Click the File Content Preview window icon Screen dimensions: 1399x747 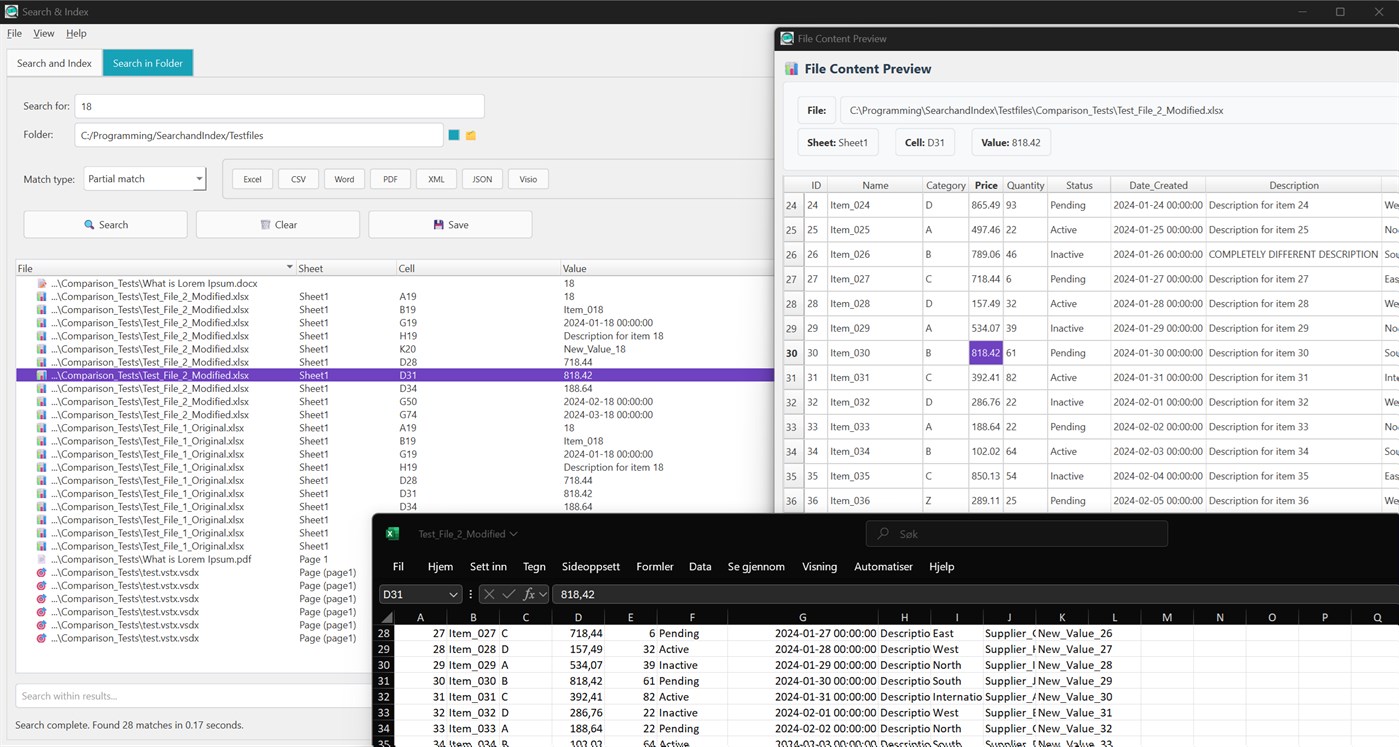click(787, 38)
